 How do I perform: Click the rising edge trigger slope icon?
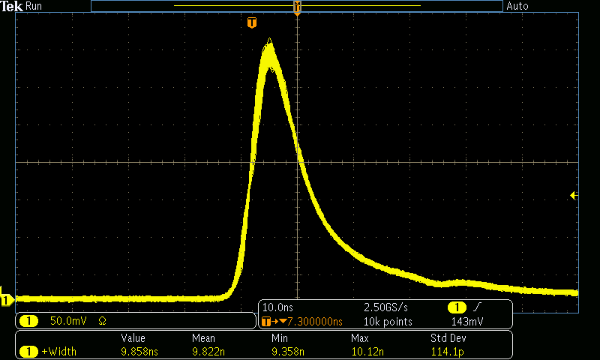click(477, 307)
